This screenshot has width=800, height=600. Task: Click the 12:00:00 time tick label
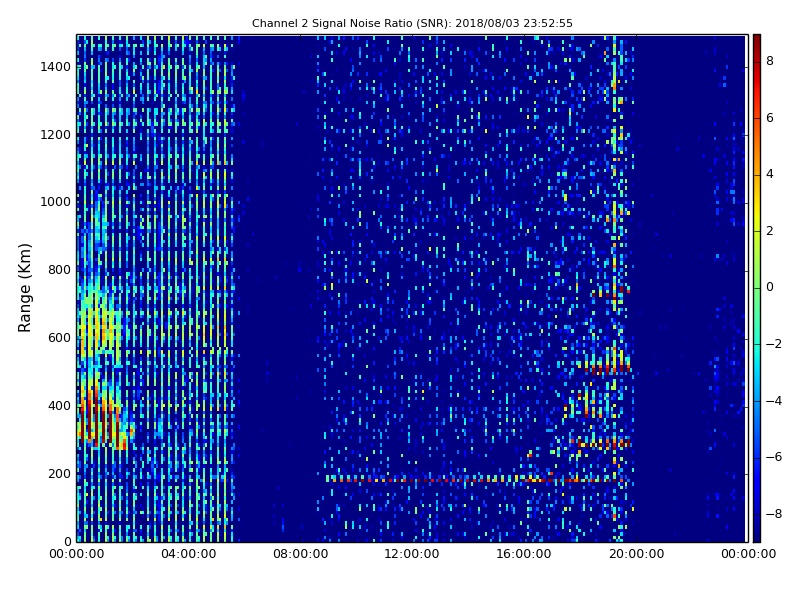412,554
